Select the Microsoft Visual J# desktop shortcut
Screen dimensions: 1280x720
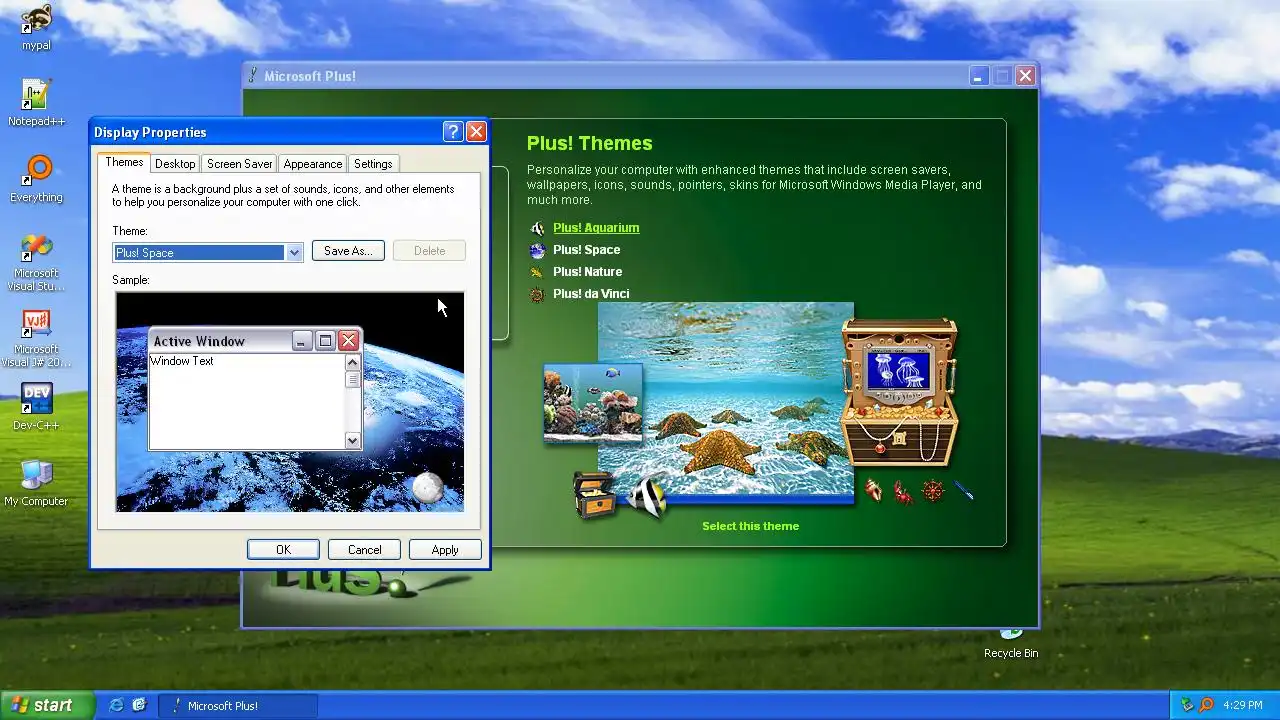coord(36,338)
